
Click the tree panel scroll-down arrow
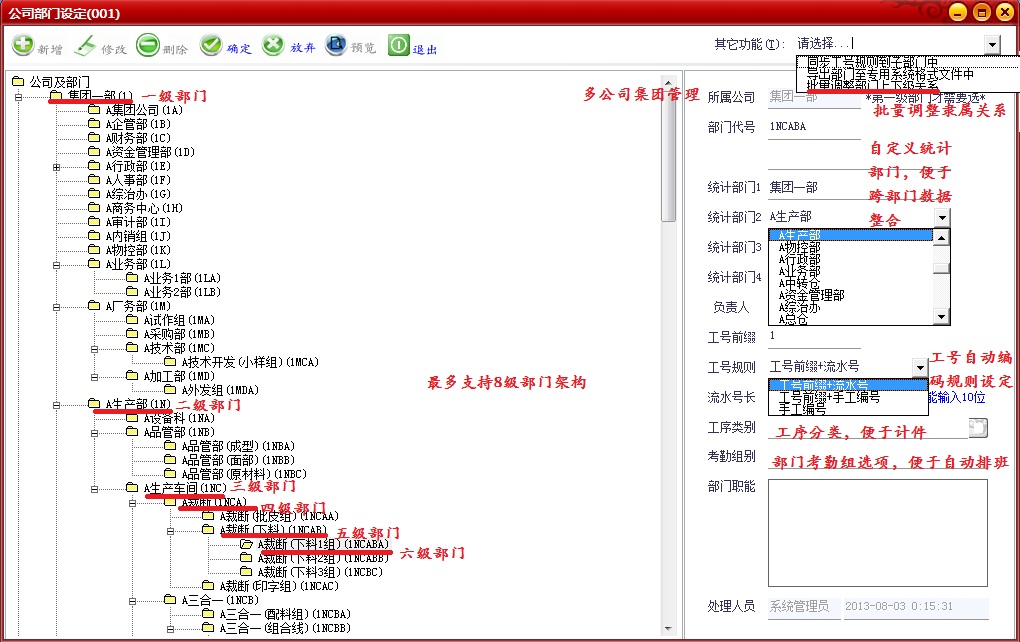pos(668,628)
